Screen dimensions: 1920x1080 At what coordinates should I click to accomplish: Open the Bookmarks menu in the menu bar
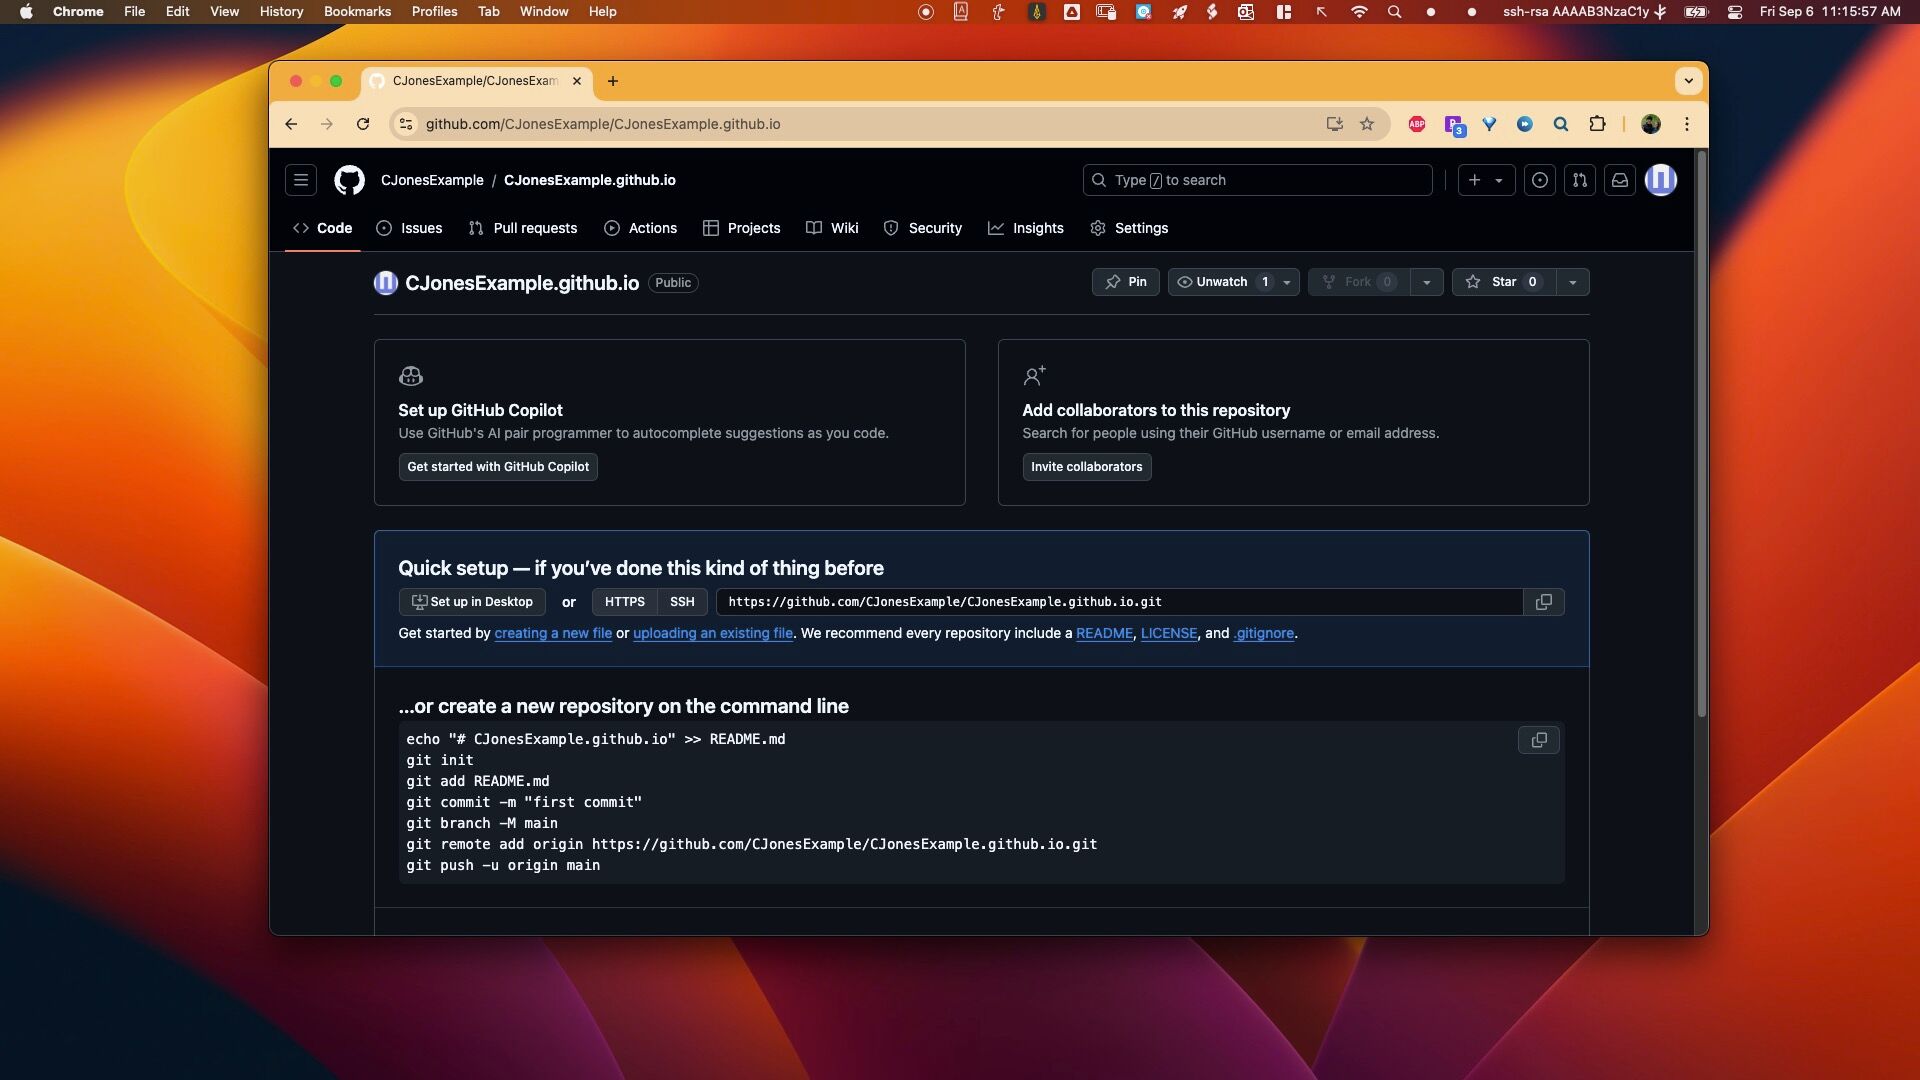(357, 11)
